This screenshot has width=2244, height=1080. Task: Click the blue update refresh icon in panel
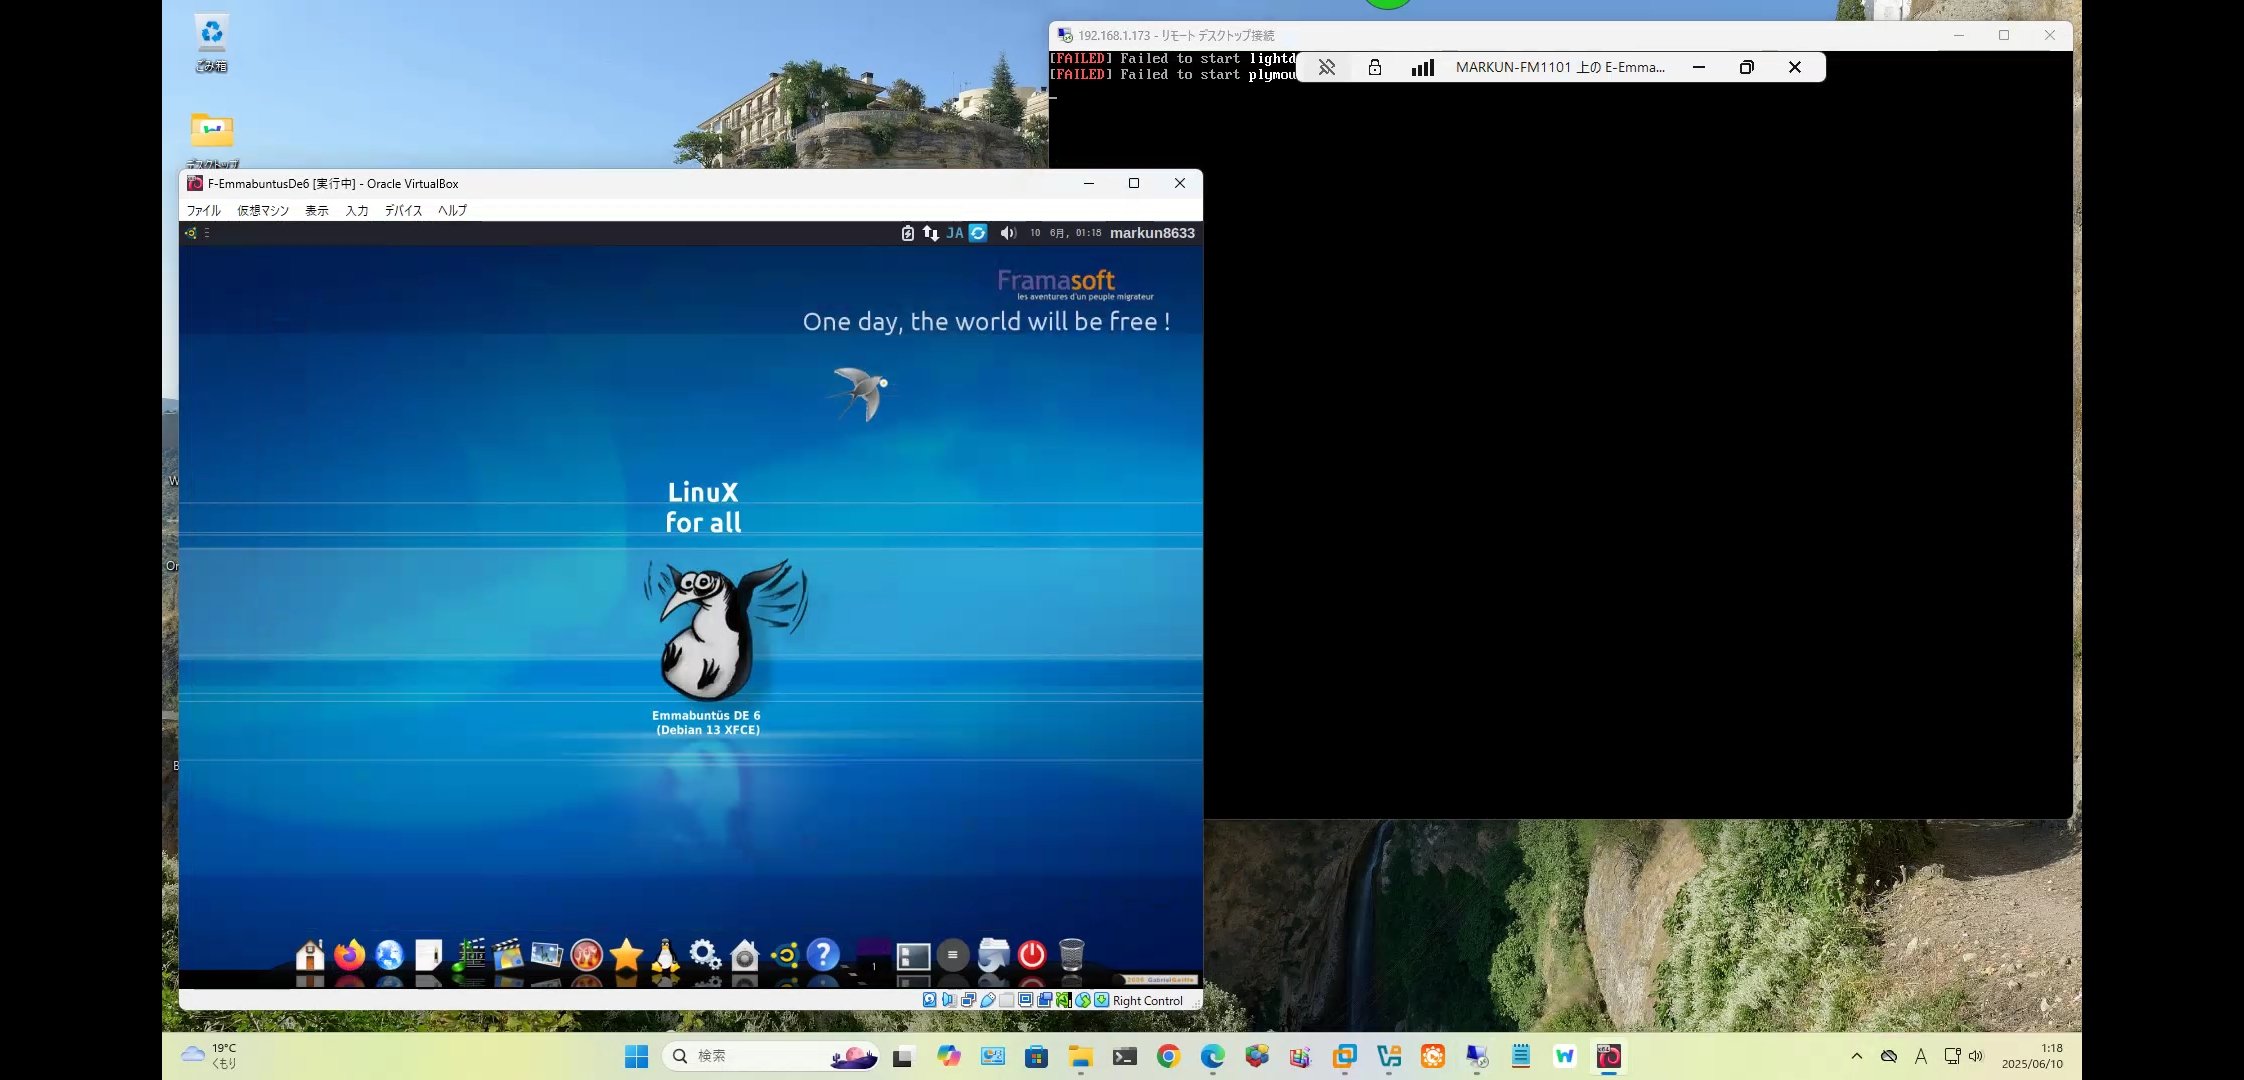(978, 233)
